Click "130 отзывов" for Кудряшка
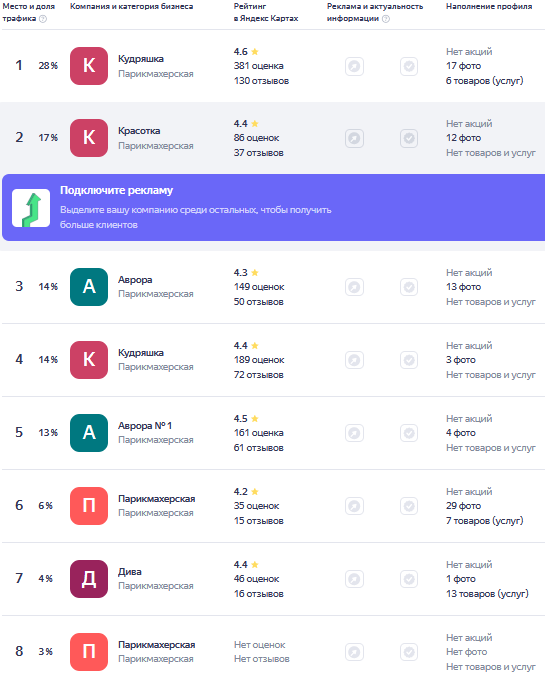Image resolution: width=545 pixels, height=675 pixels. 261,81
